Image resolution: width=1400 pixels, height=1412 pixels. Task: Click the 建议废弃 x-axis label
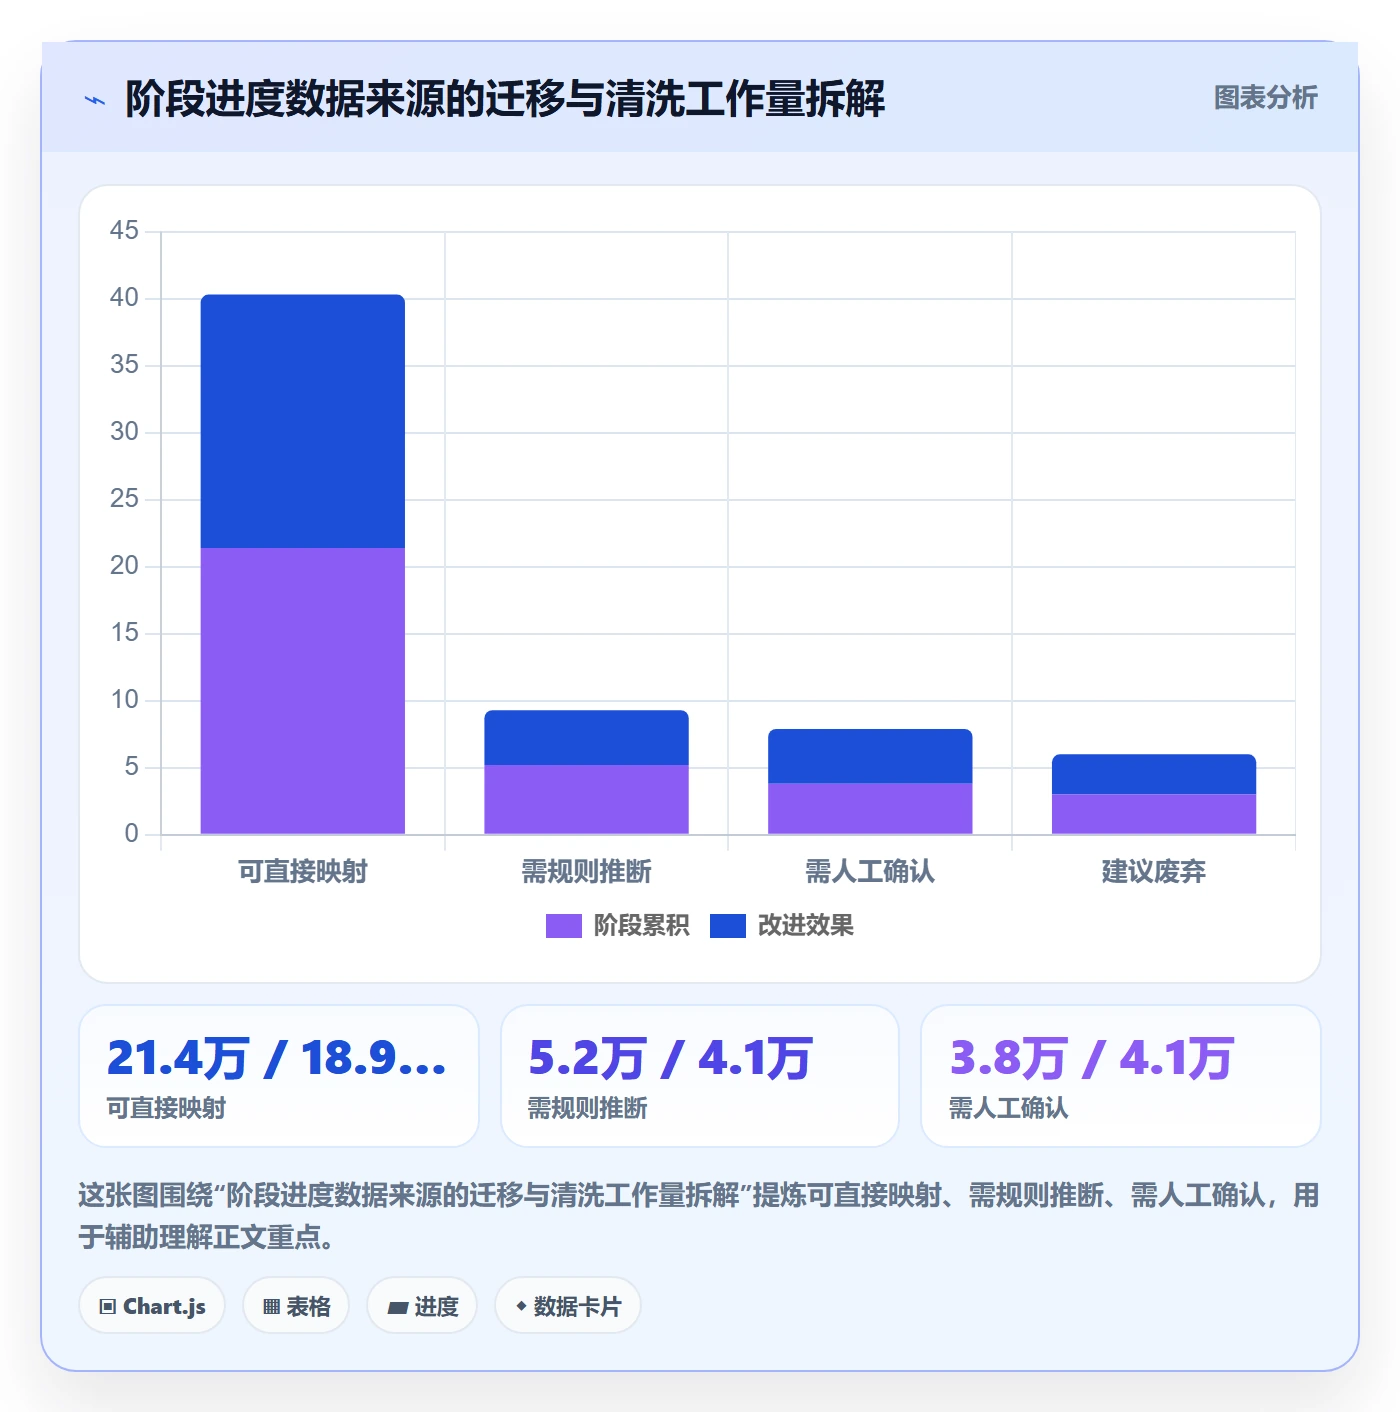1154,872
